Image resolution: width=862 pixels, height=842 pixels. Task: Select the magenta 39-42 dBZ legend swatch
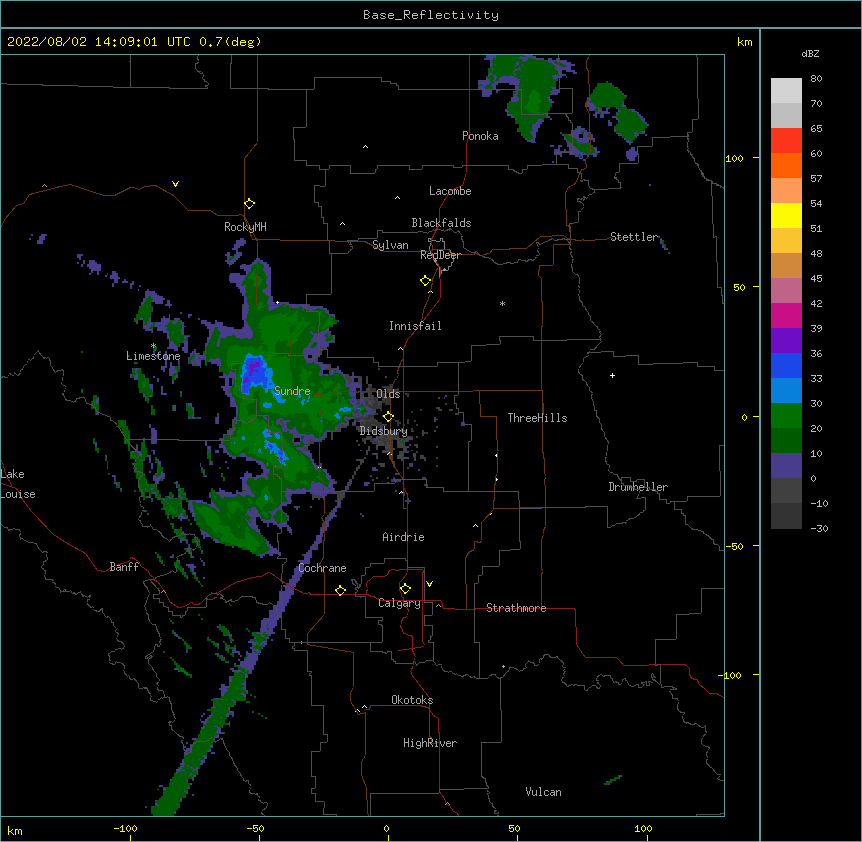pyautogui.click(x=786, y=316)
